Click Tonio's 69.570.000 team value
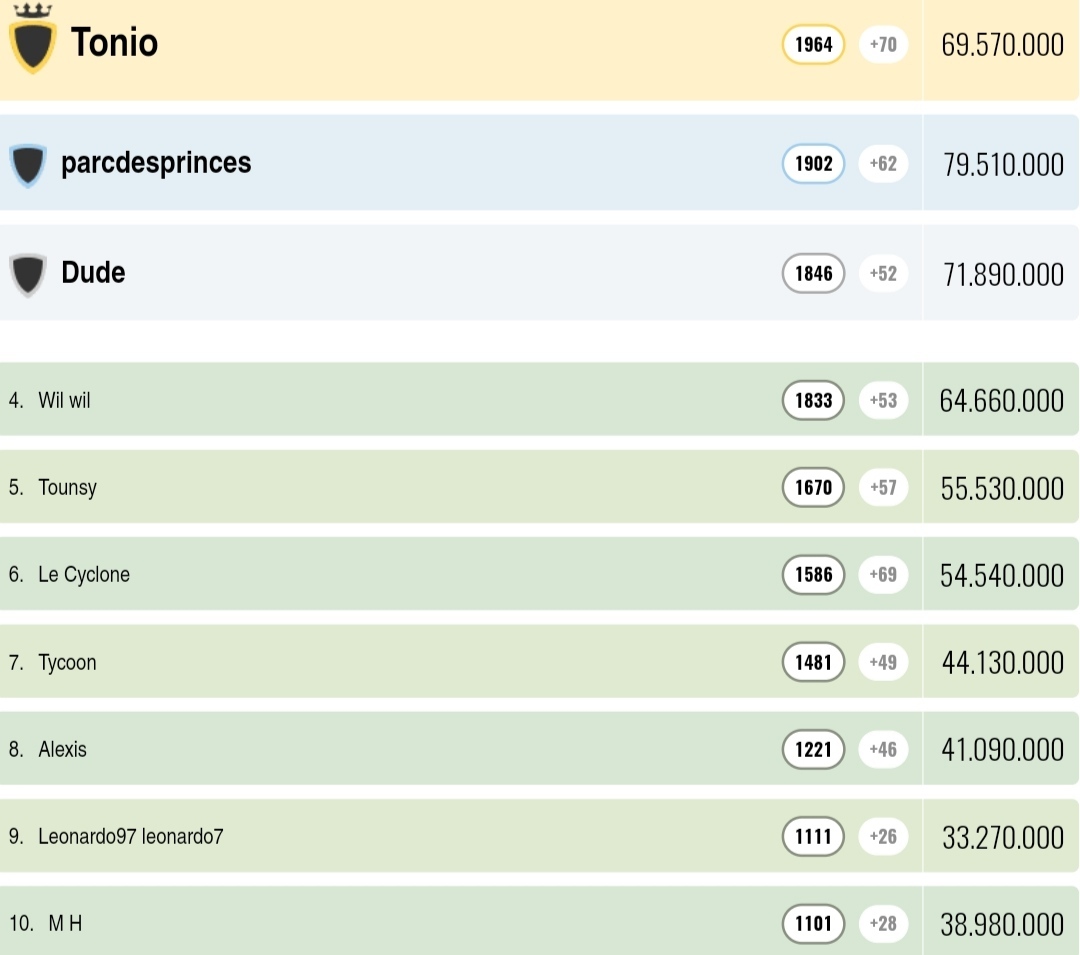 click(x=1002, y=45)
